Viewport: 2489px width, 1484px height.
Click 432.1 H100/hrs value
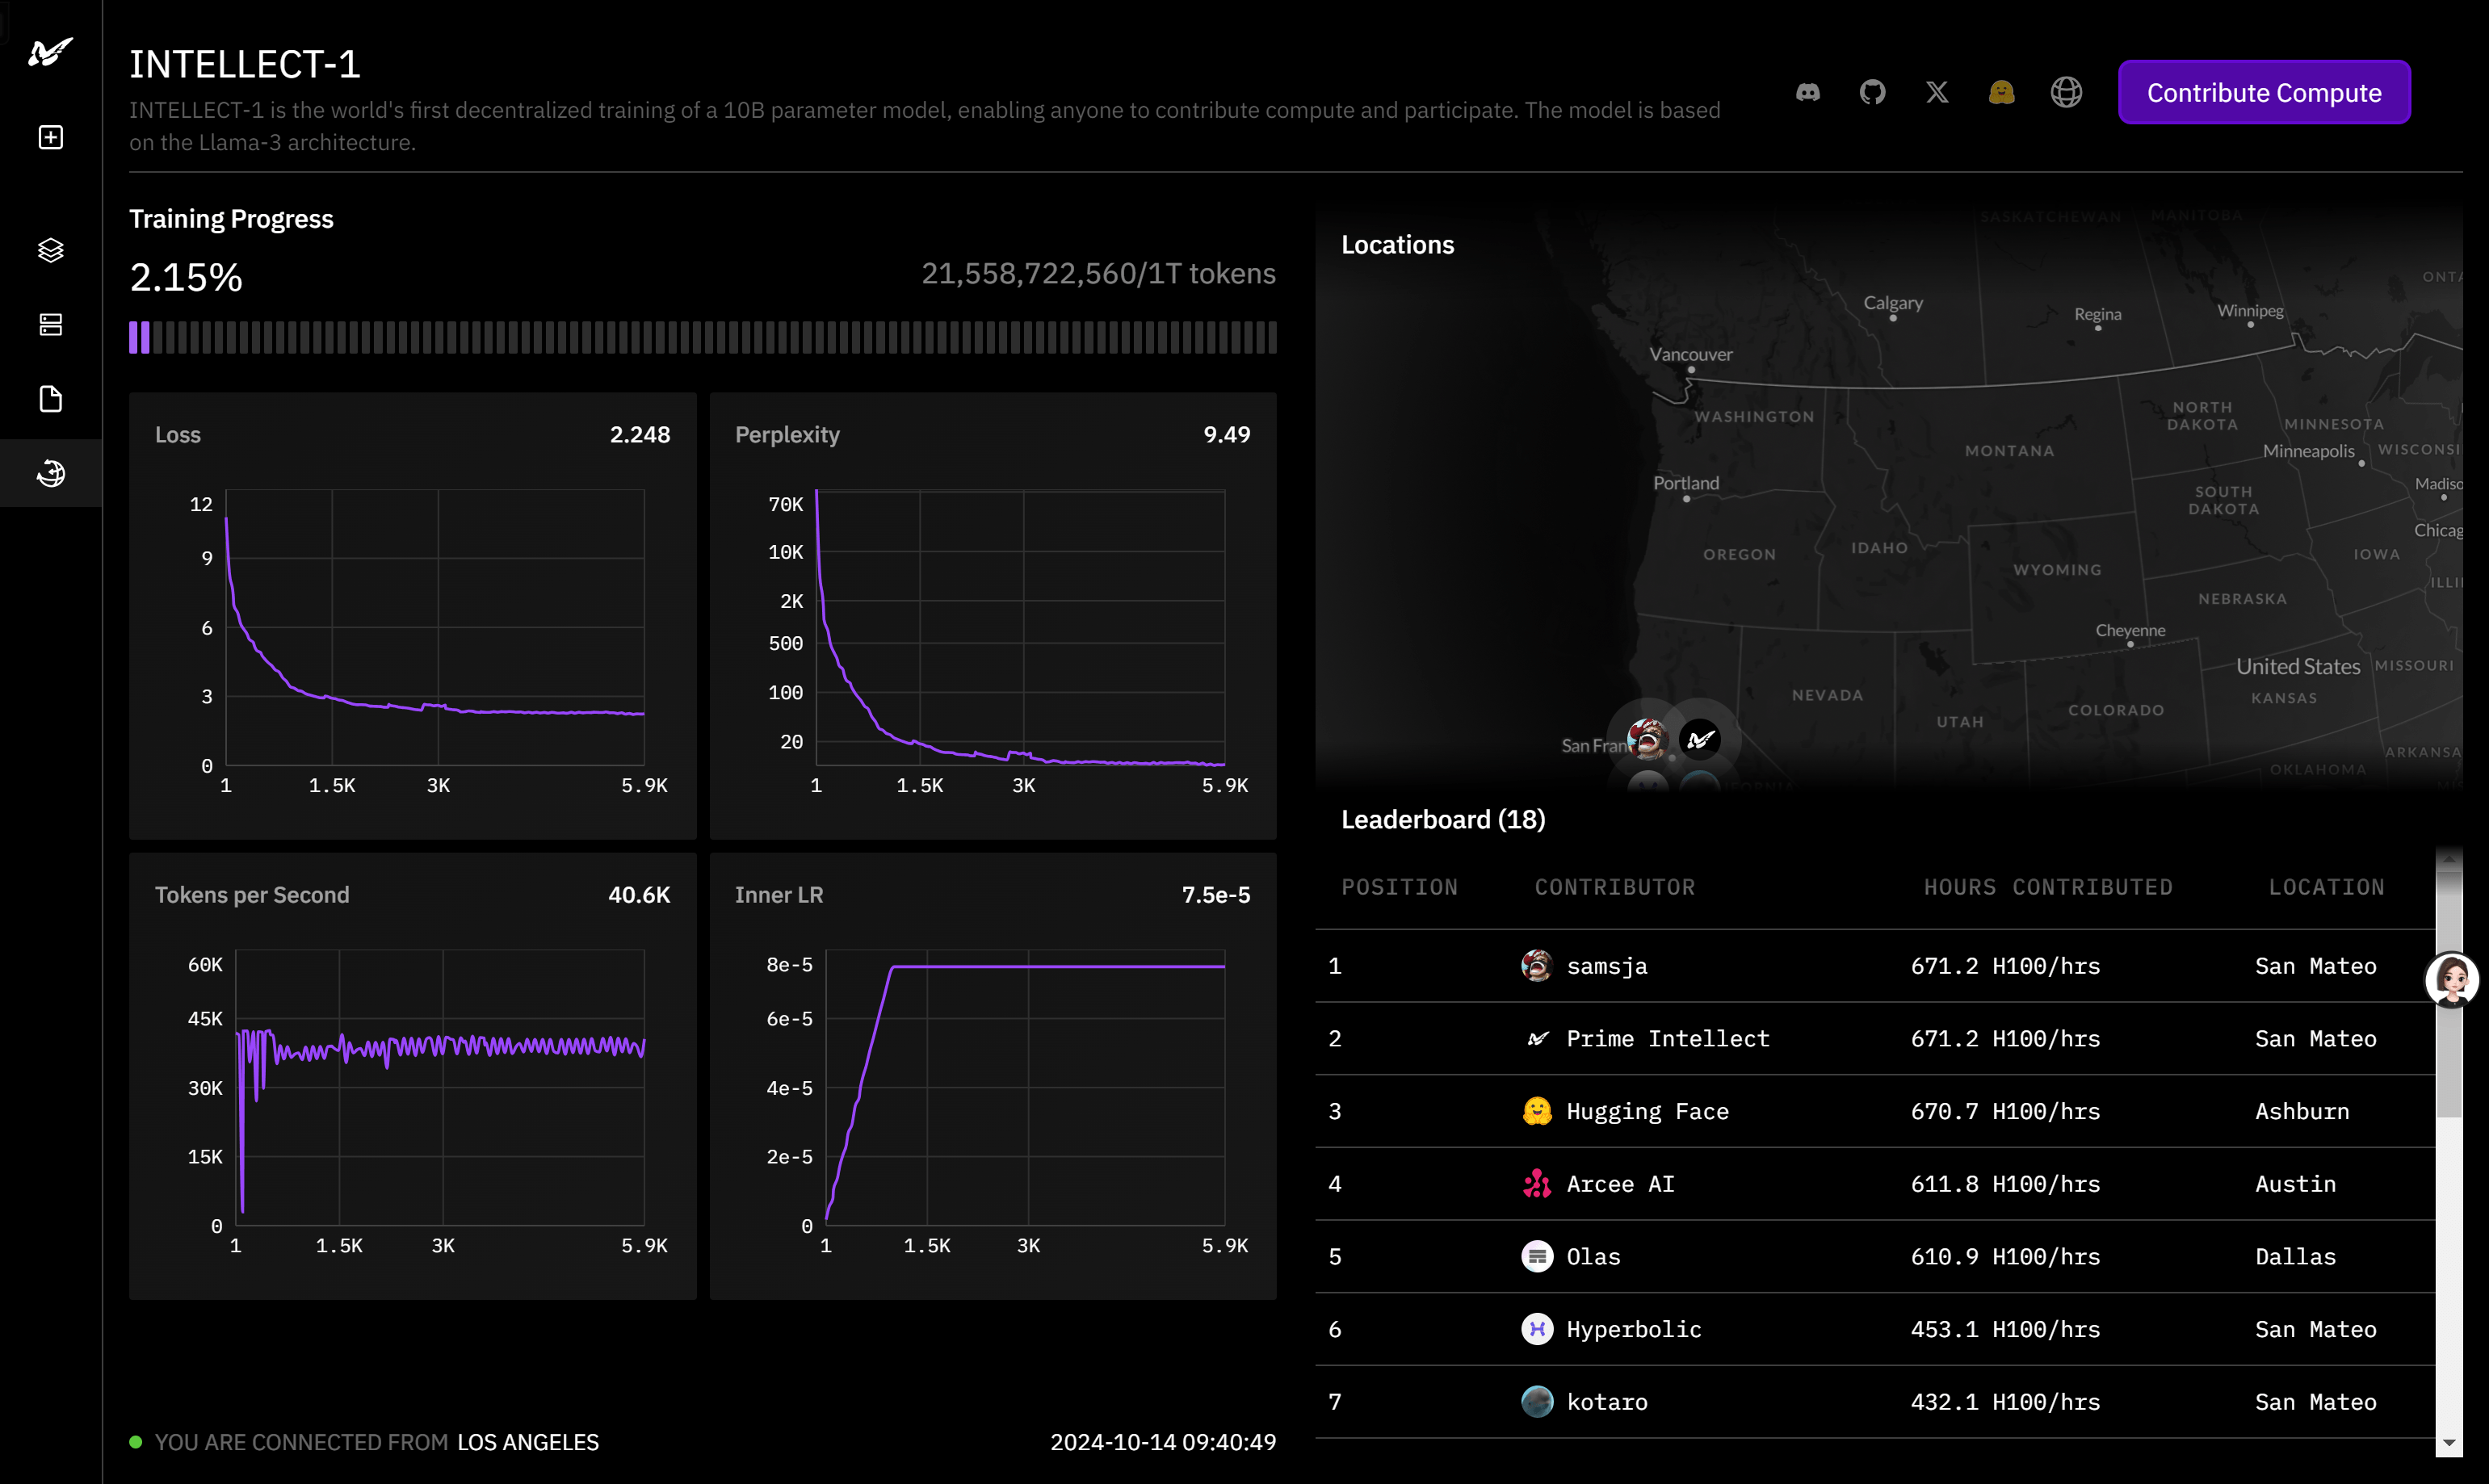[2005, 1402]
